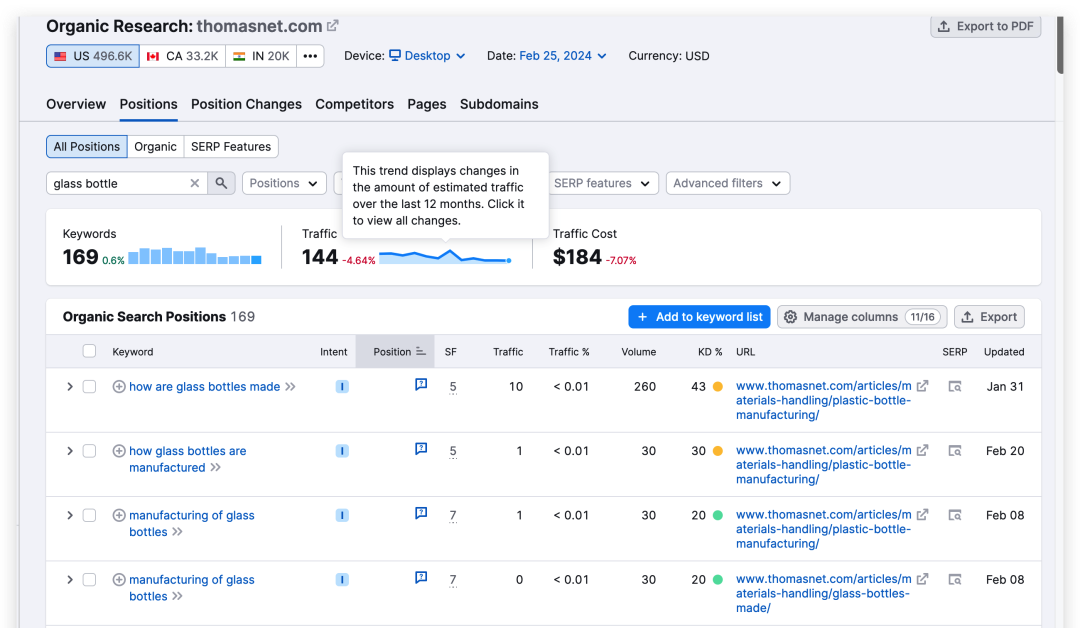Open the URL external-link icon for 'how are glass bottles made'
1080x628 pixels.
tap(922, 386)
